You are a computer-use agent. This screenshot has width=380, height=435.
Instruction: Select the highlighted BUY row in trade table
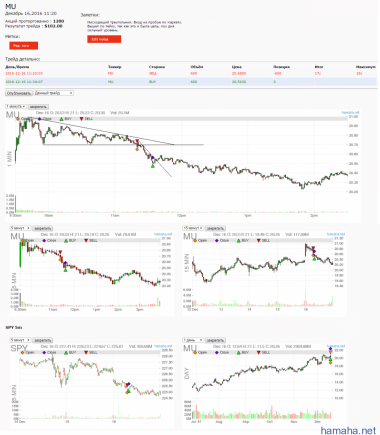pyautogui.click(x=191, y=82)
